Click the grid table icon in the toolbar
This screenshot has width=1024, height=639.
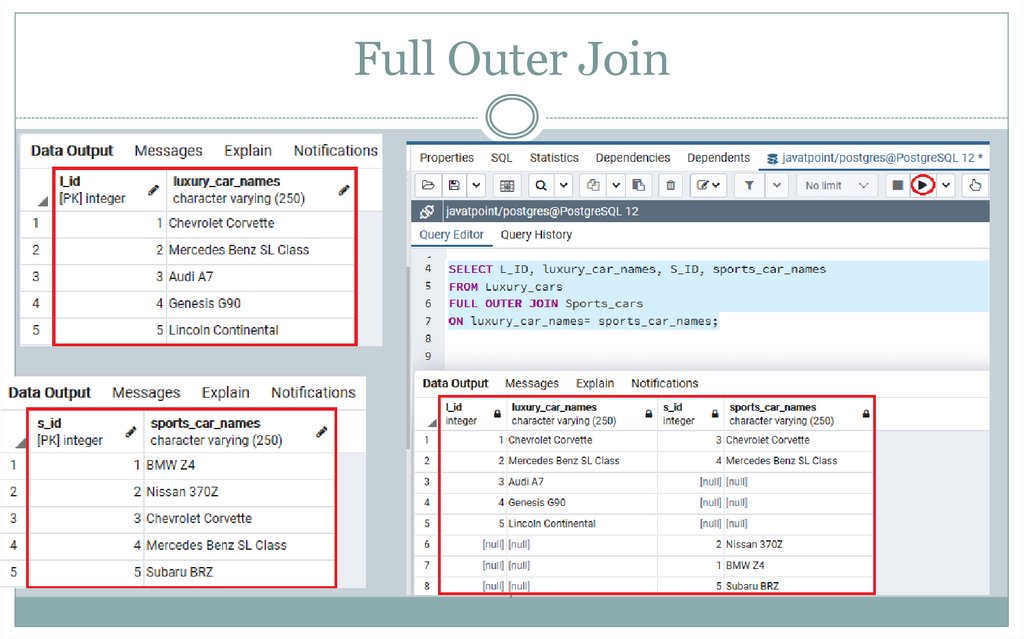(x=507, y=186)
